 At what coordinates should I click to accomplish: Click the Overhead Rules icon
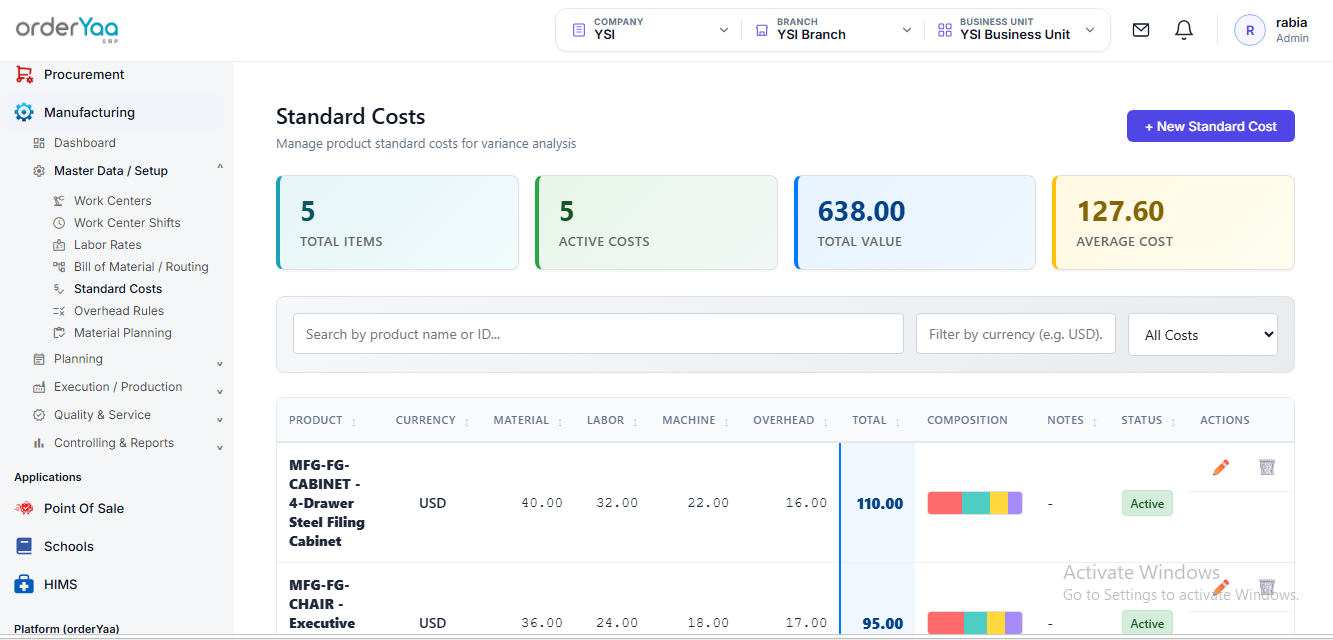[x=59, y=311]
